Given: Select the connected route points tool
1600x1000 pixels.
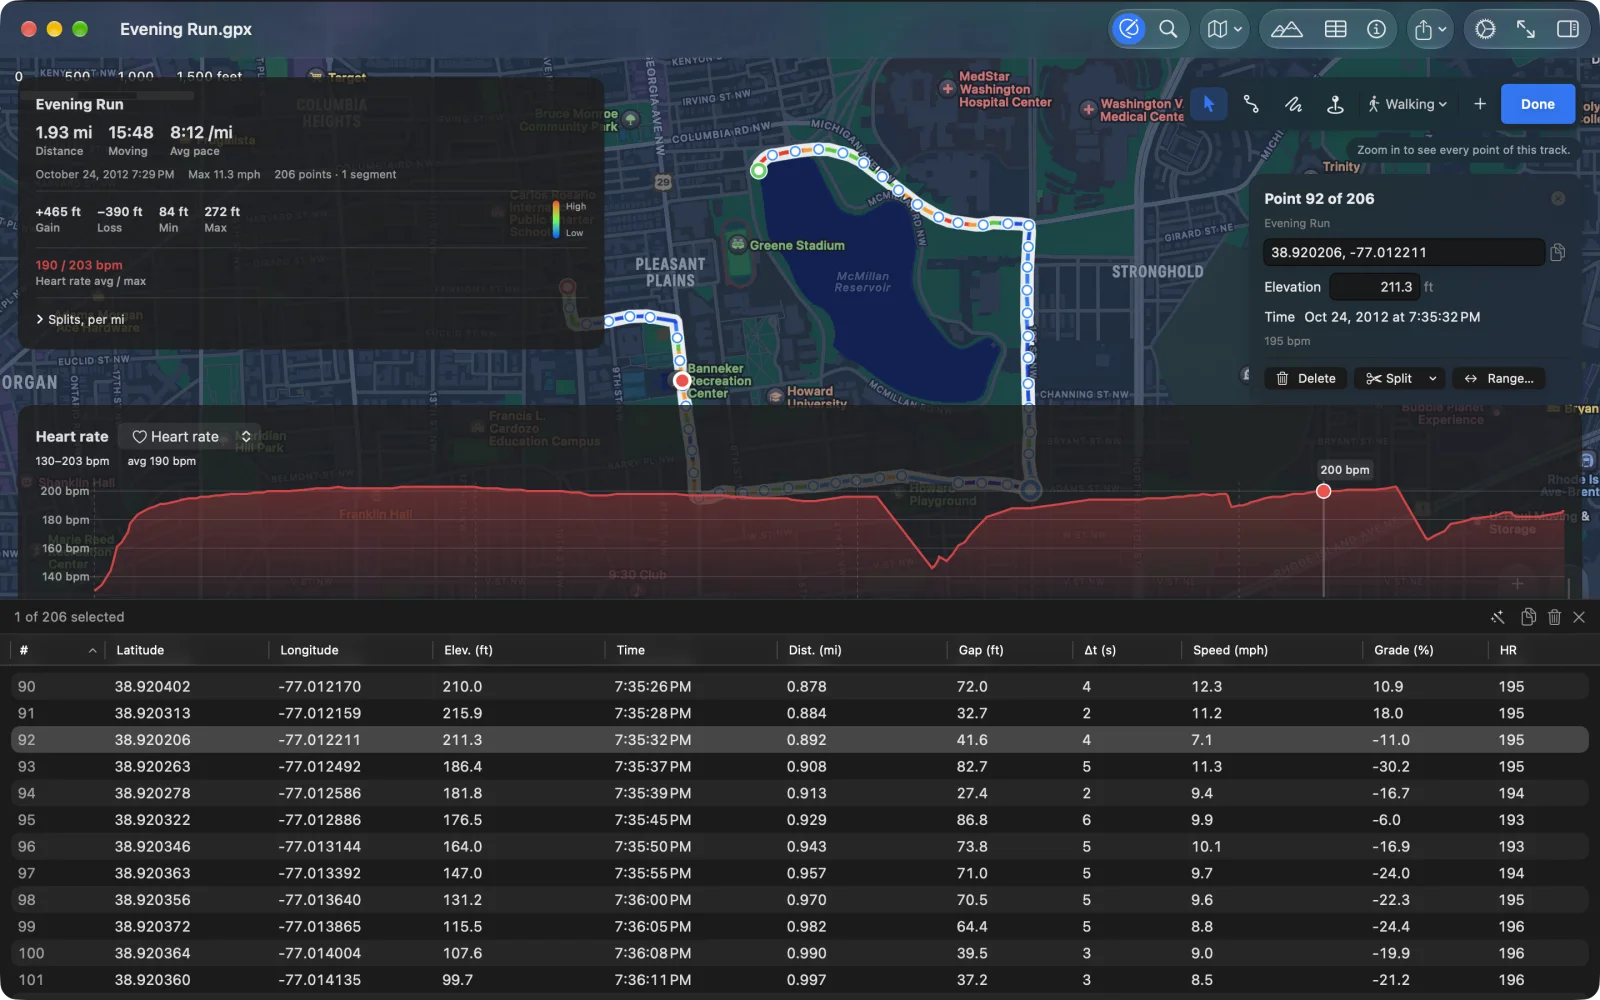Looking at the screenshot, I should [1251, 104].
